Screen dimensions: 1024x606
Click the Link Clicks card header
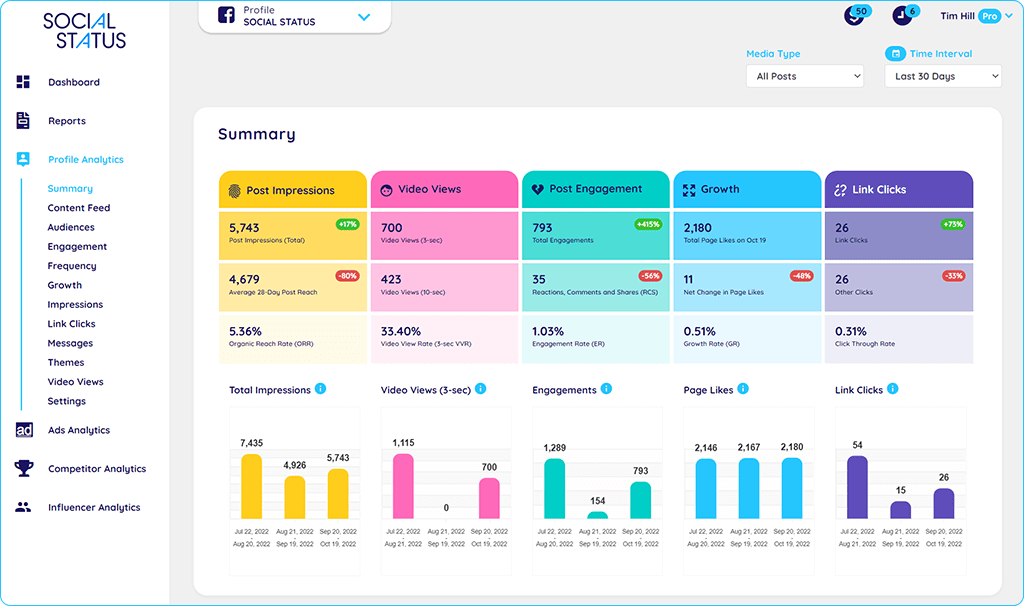[898, 189]
